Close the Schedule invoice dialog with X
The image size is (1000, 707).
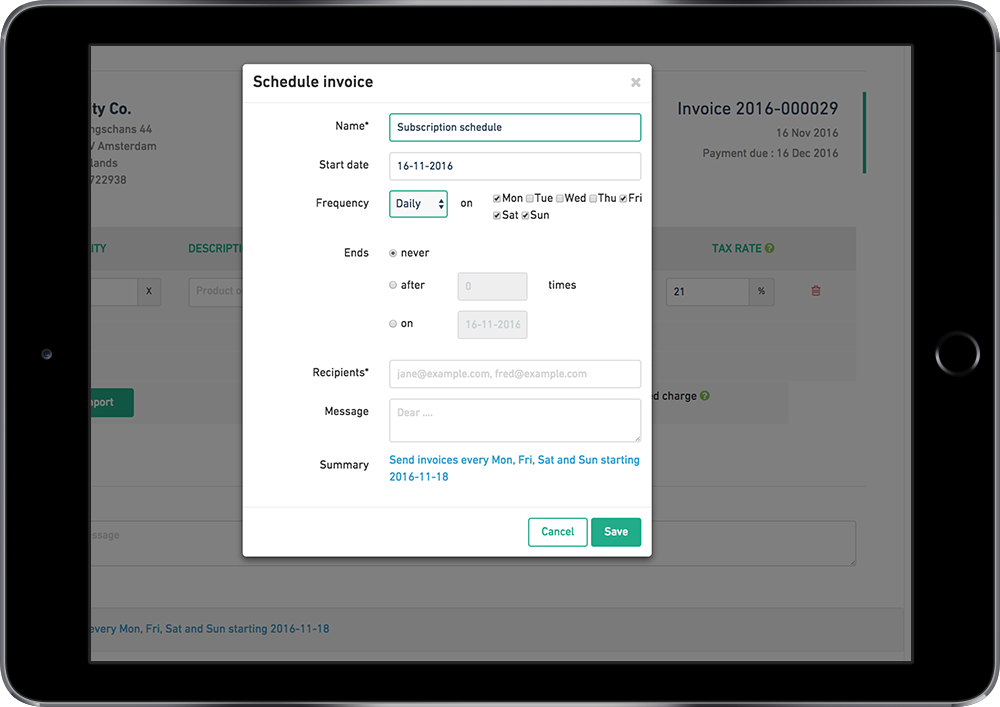point(635,82)
